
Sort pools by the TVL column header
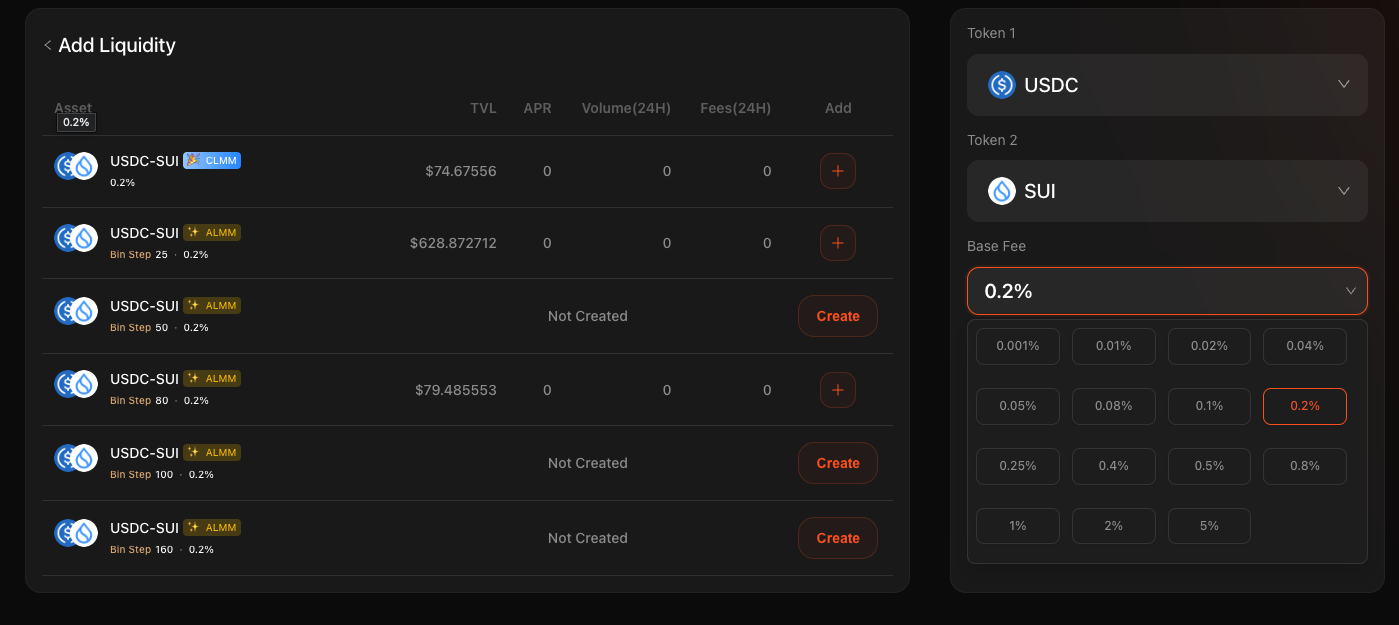483,108
